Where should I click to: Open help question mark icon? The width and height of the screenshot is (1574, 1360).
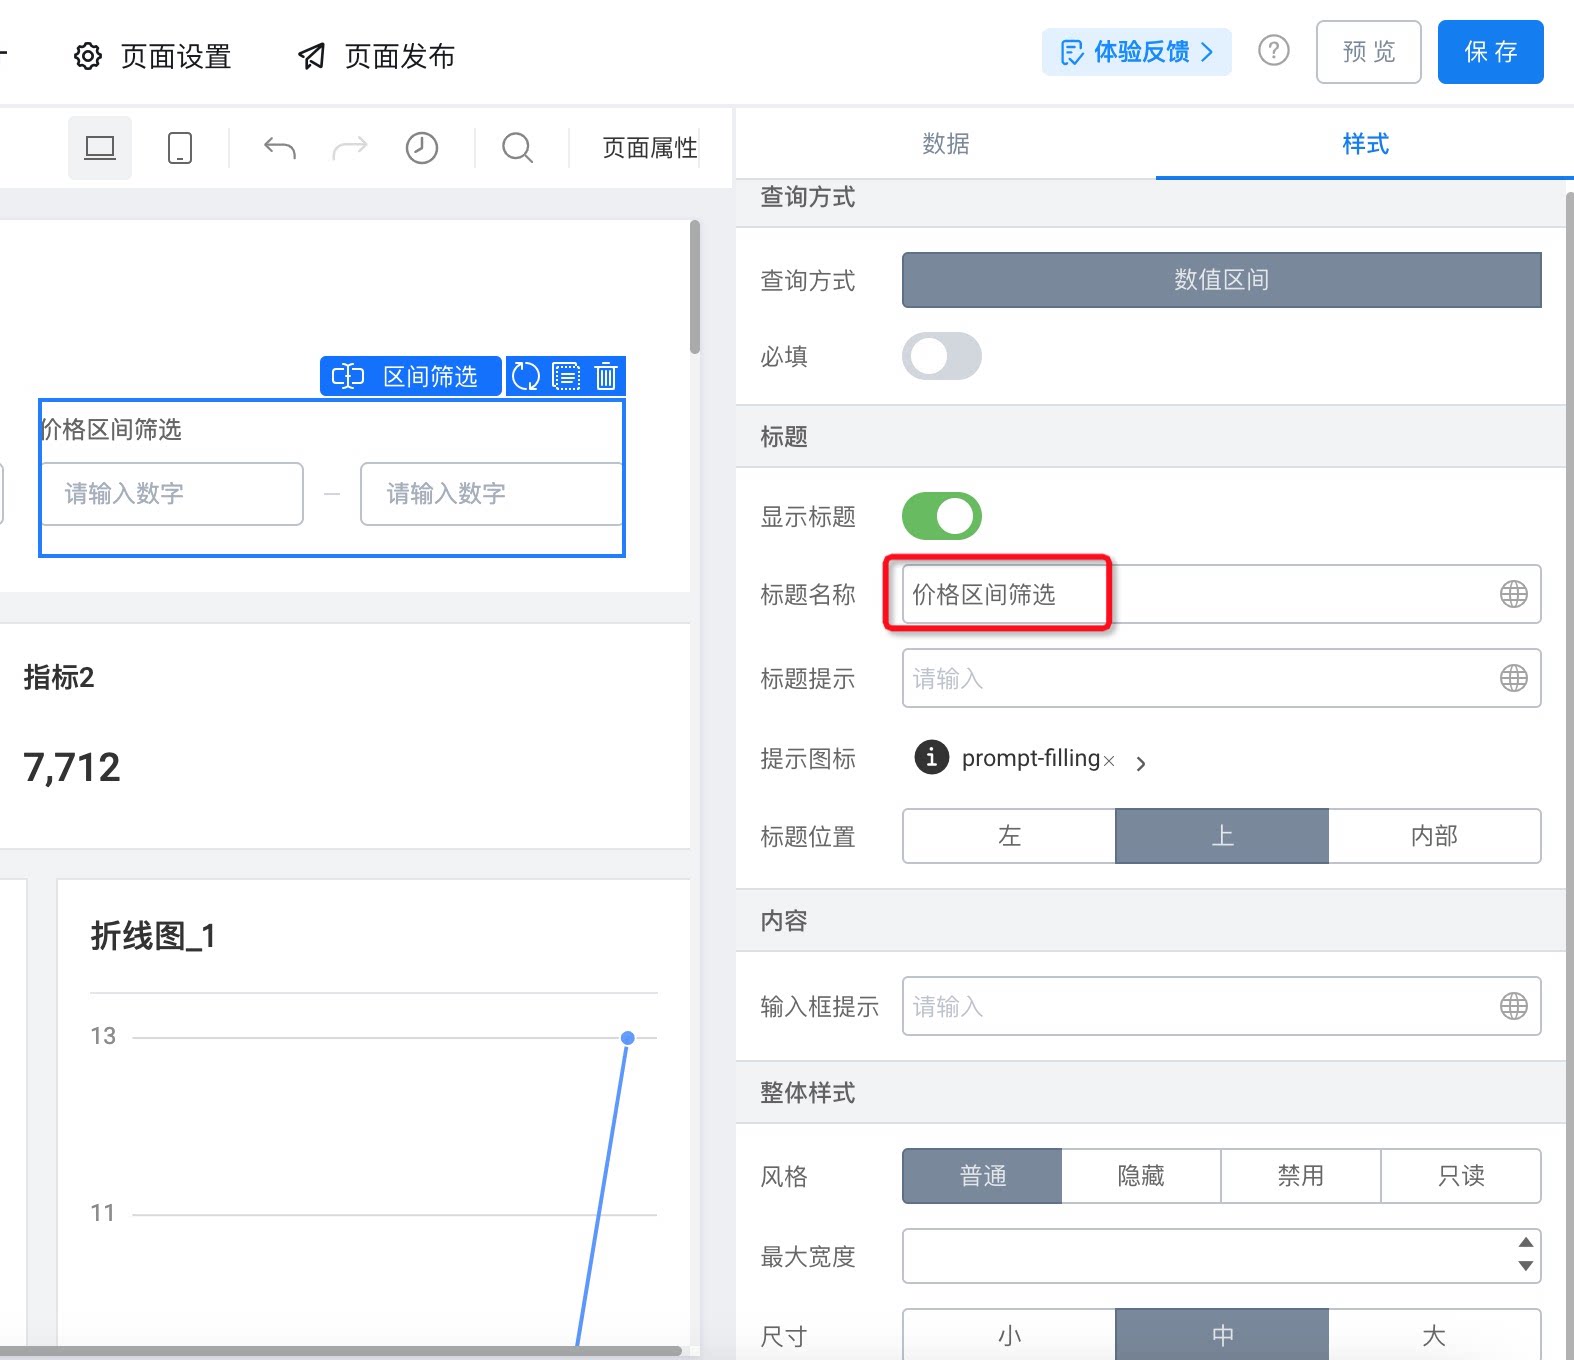(x=1274, y=51)
